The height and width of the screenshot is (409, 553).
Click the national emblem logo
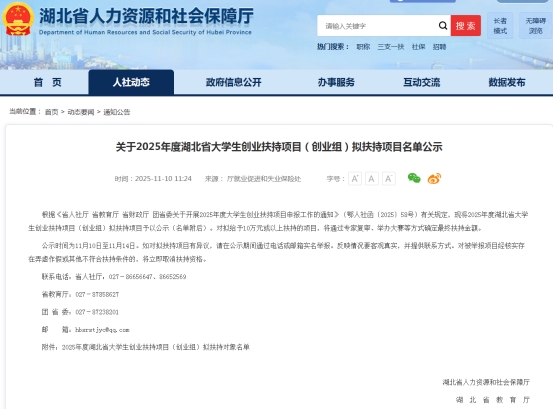tap(18, 19)
